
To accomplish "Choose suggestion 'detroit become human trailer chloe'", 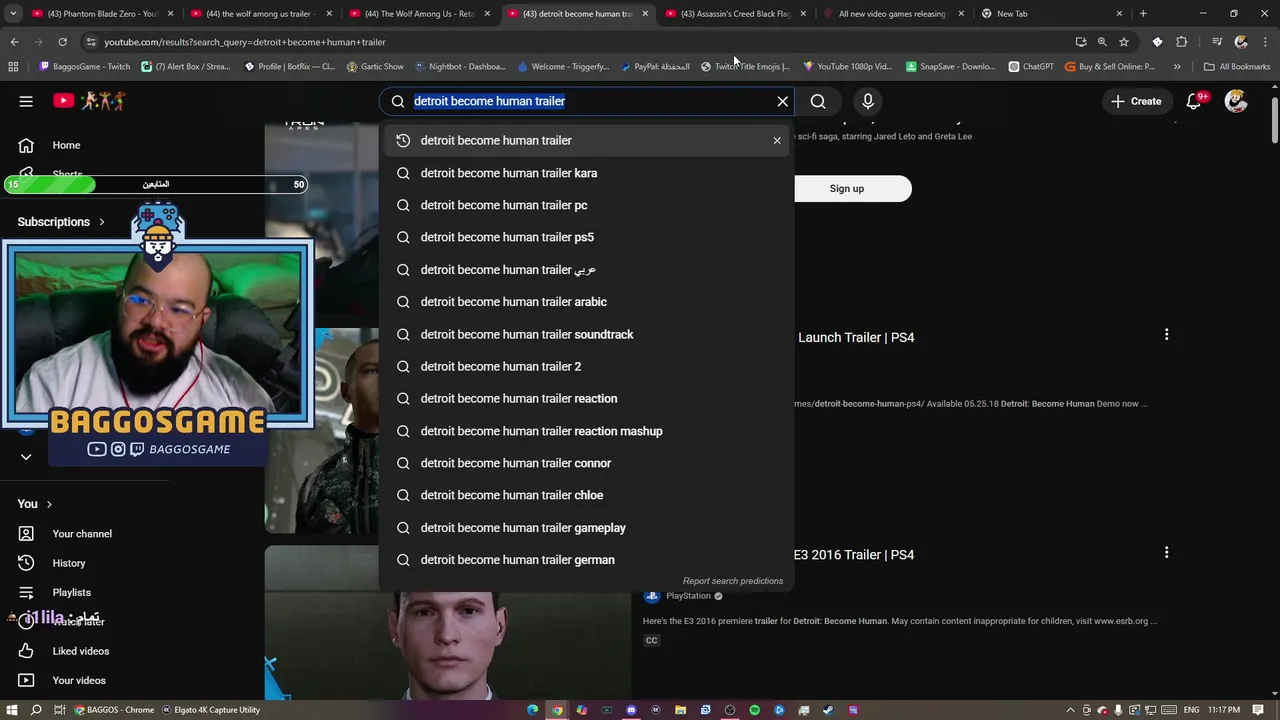I will pos(588,495).
